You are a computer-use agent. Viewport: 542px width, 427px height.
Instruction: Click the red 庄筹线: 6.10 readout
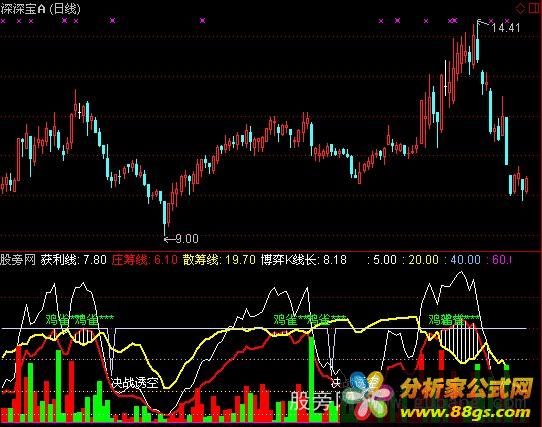(x=145, y=259)
